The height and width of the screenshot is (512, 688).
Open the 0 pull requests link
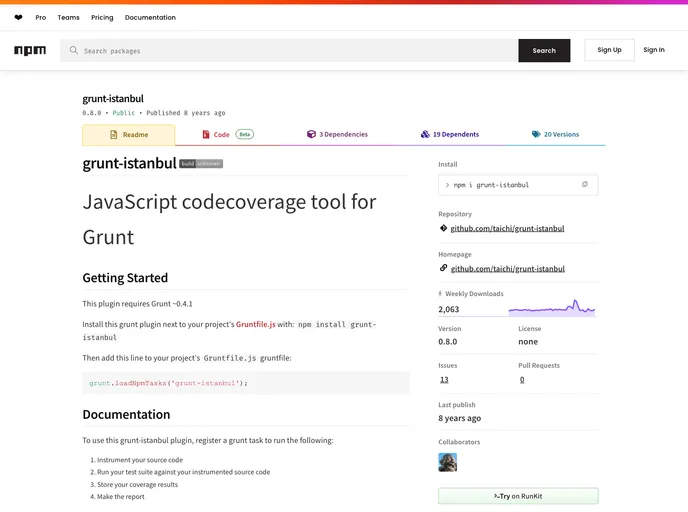522,380
